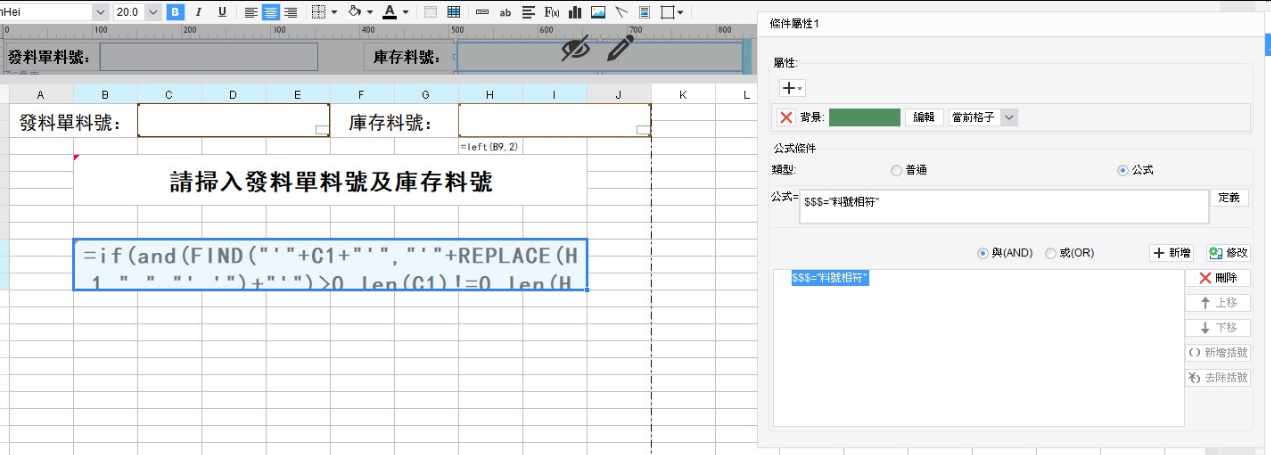This screenshot has height=455, width=1271.
Task: Click 編輯 background edit button
Action: [x=925, y=117]
